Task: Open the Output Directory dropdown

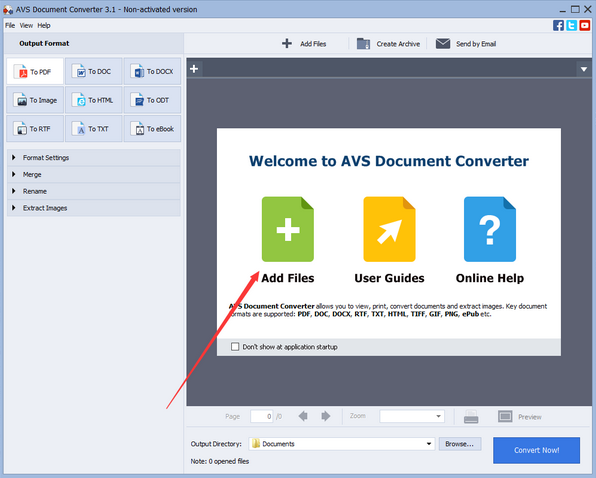Action: pos(342,444)
